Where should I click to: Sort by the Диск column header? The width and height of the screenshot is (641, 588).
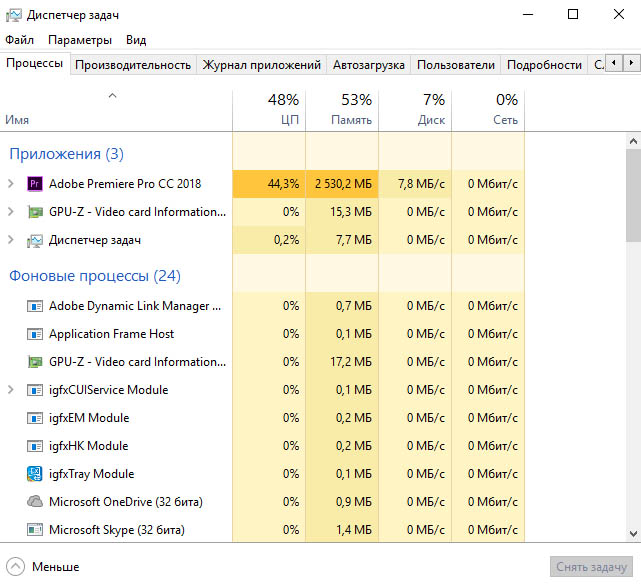click(415, 111)
